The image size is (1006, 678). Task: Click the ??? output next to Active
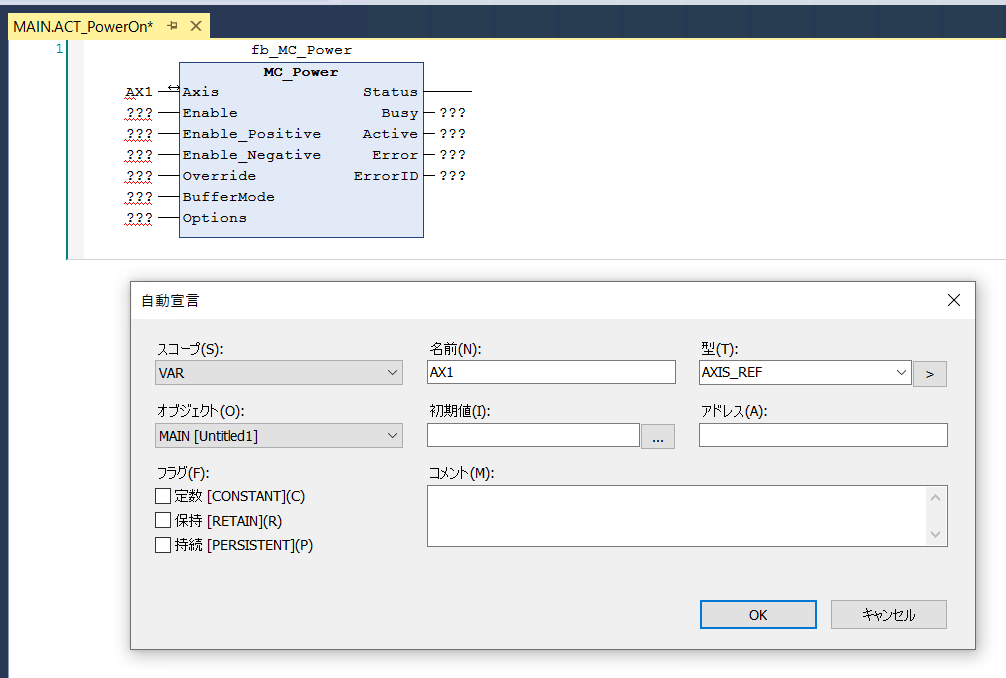452,134
